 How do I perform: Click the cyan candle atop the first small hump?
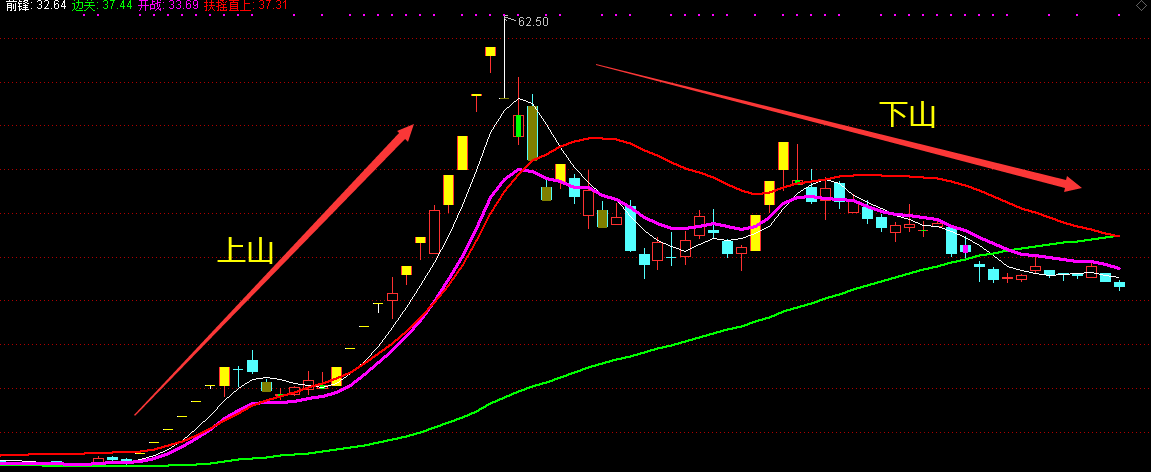click(252, 365)
